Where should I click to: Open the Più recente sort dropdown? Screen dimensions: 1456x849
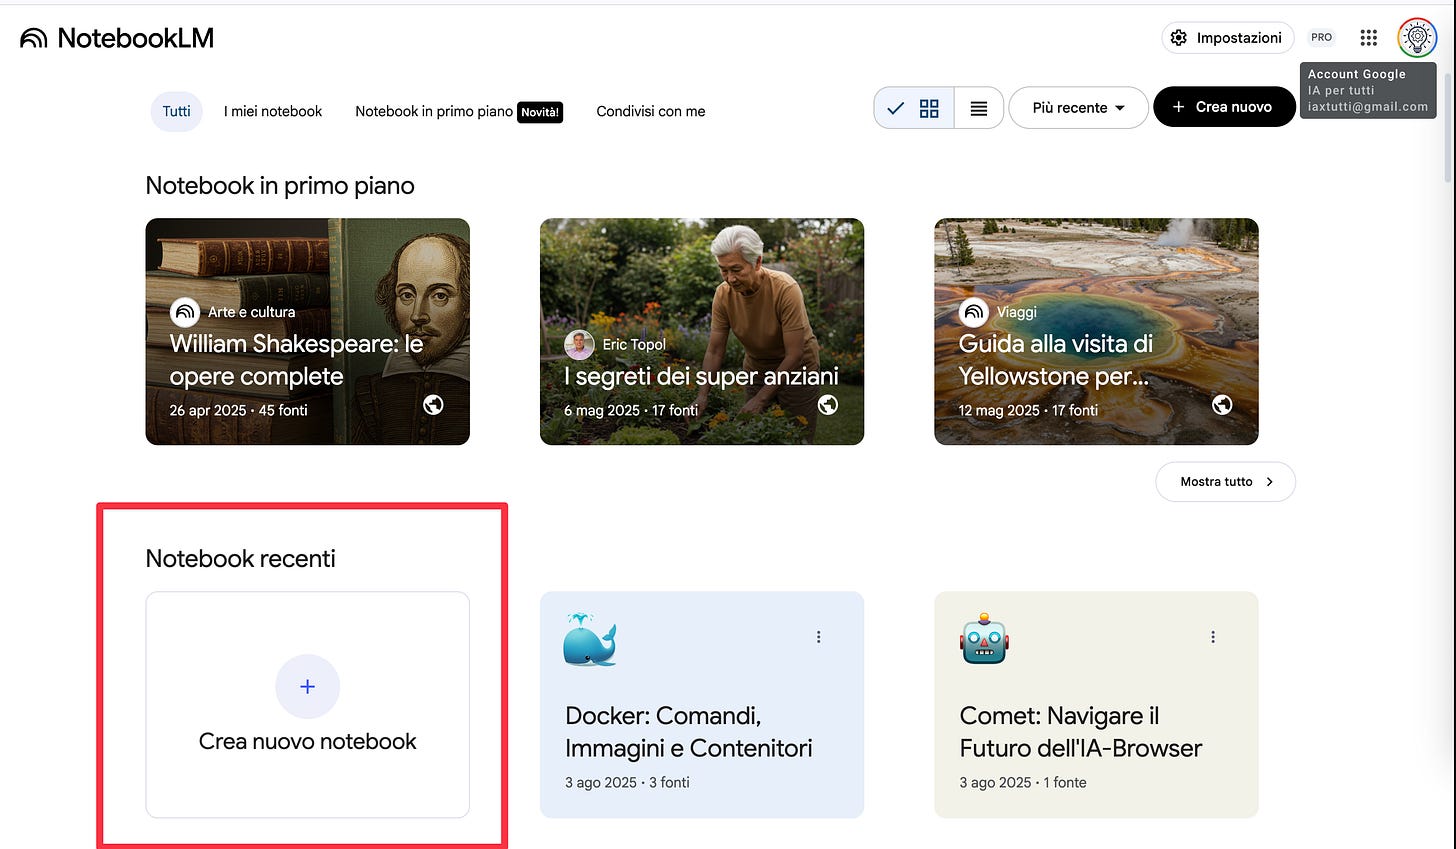coord(1078,108)
